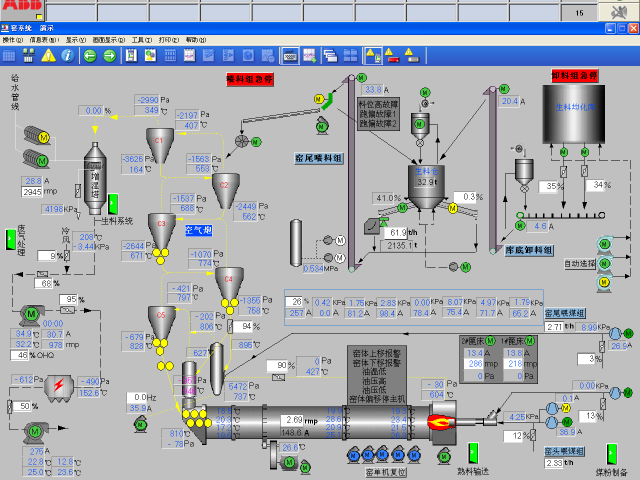Screen dimensions: 640x480
Task: Click the 喂料组急停 emergency stop button
Action: (x=250, y=79)
